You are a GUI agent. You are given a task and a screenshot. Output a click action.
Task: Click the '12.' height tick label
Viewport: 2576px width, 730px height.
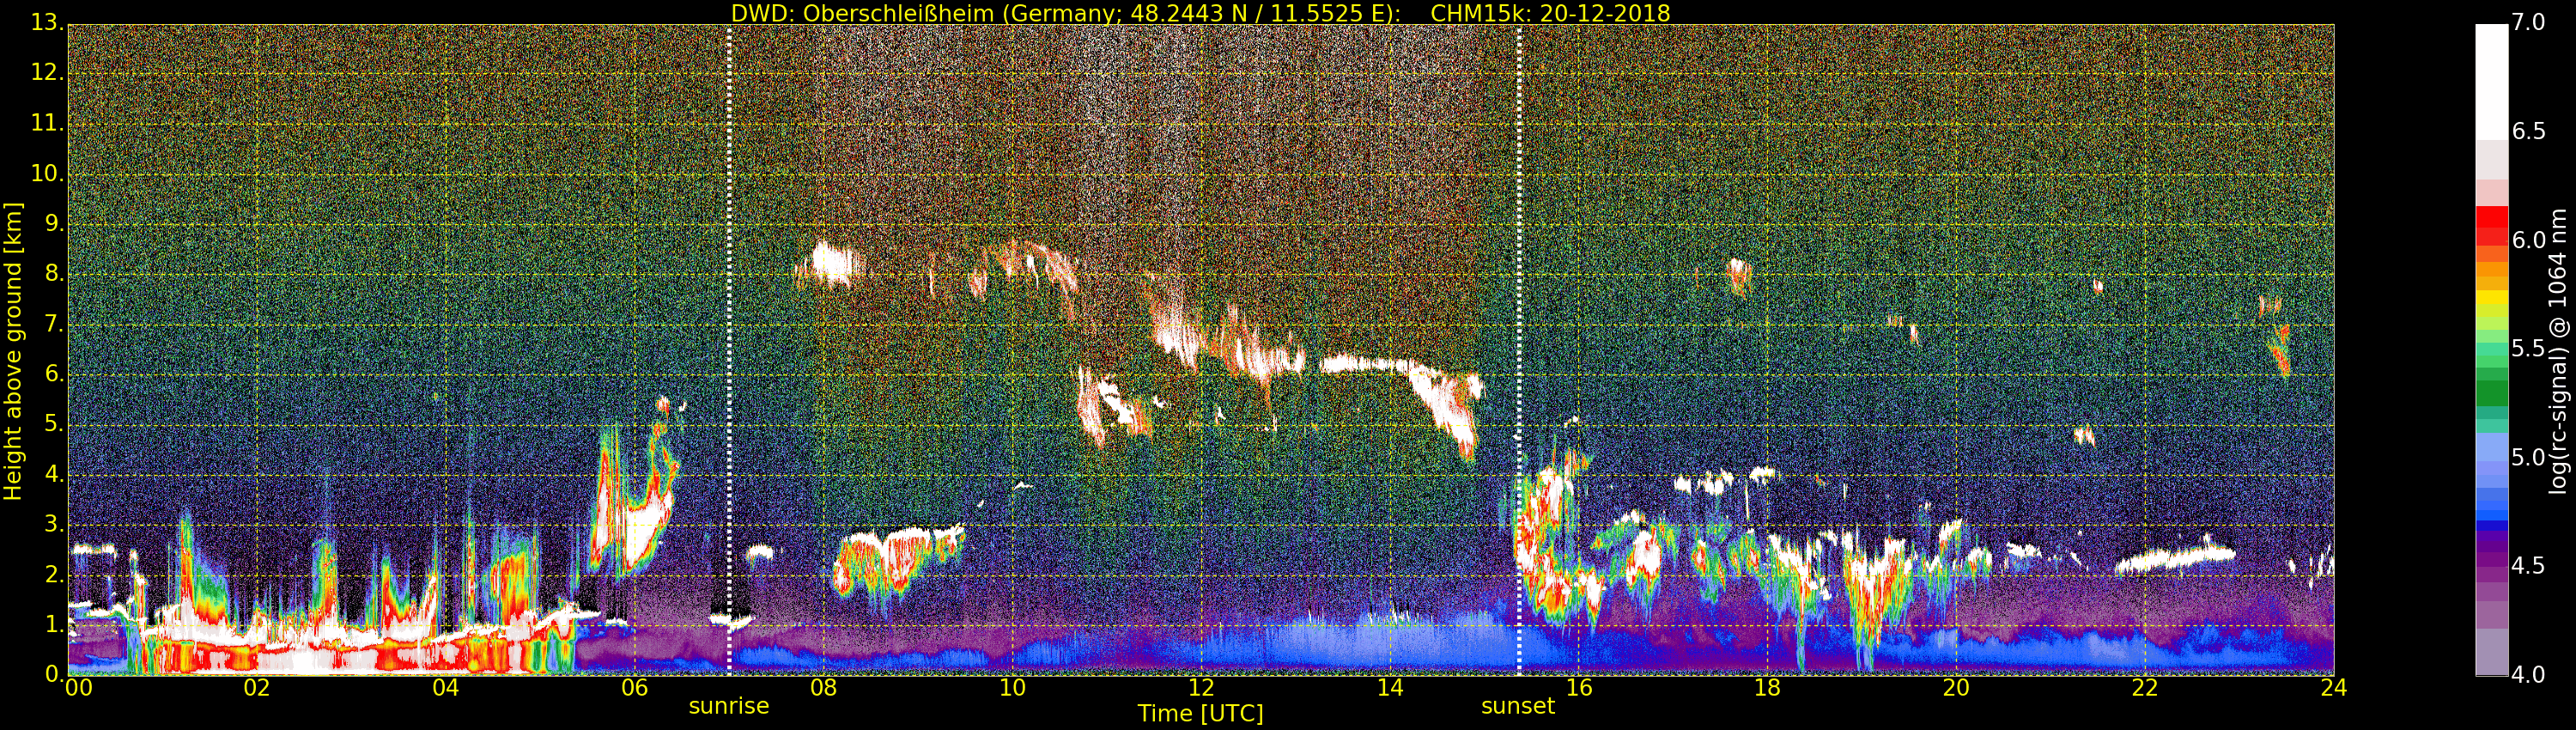46,72
